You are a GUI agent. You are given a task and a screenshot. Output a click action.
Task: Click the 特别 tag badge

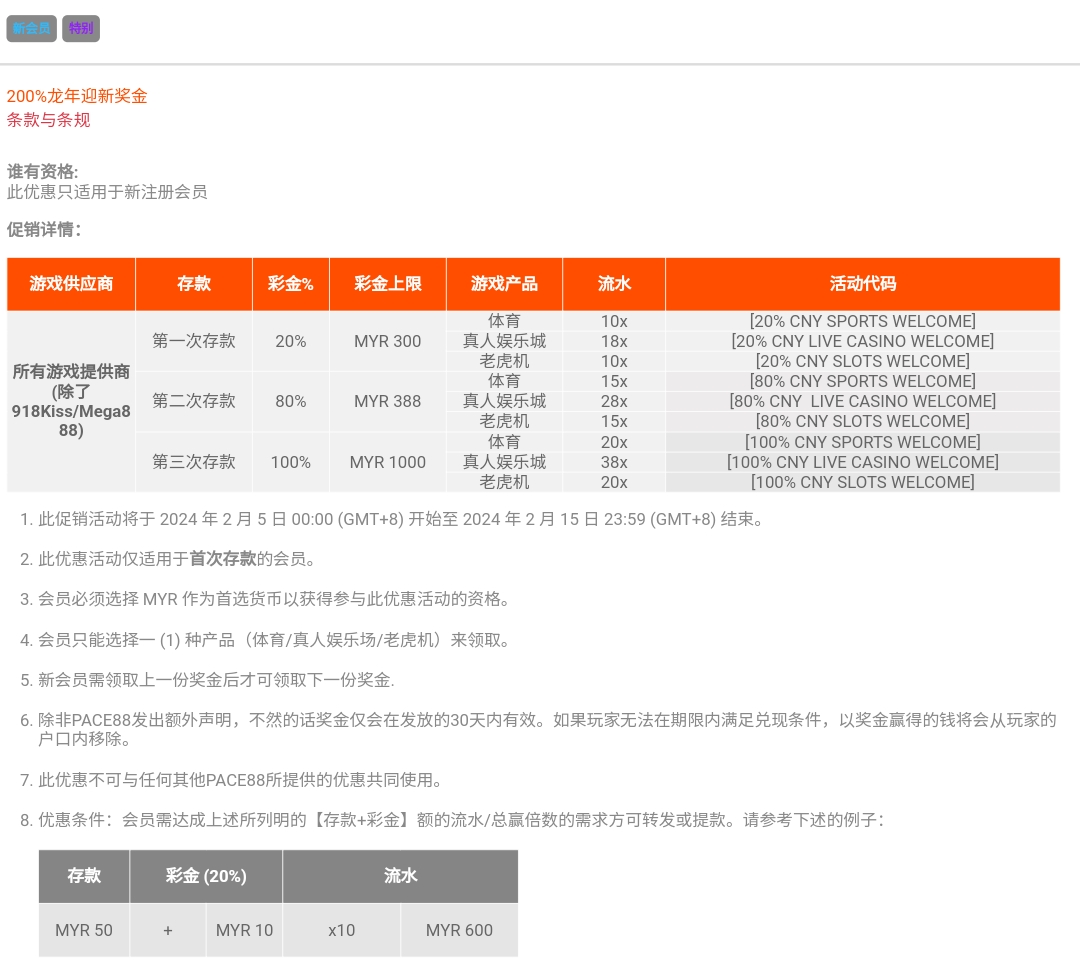[81, 29]
